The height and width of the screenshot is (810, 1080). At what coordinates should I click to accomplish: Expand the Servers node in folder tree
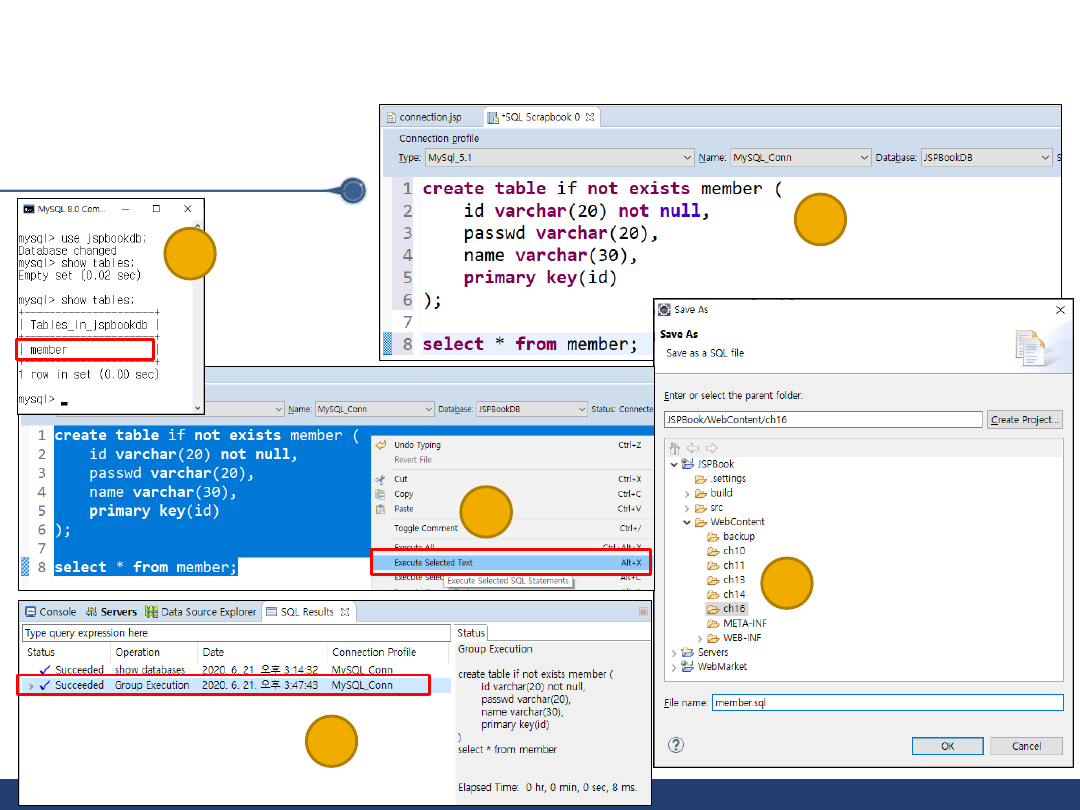674,652
